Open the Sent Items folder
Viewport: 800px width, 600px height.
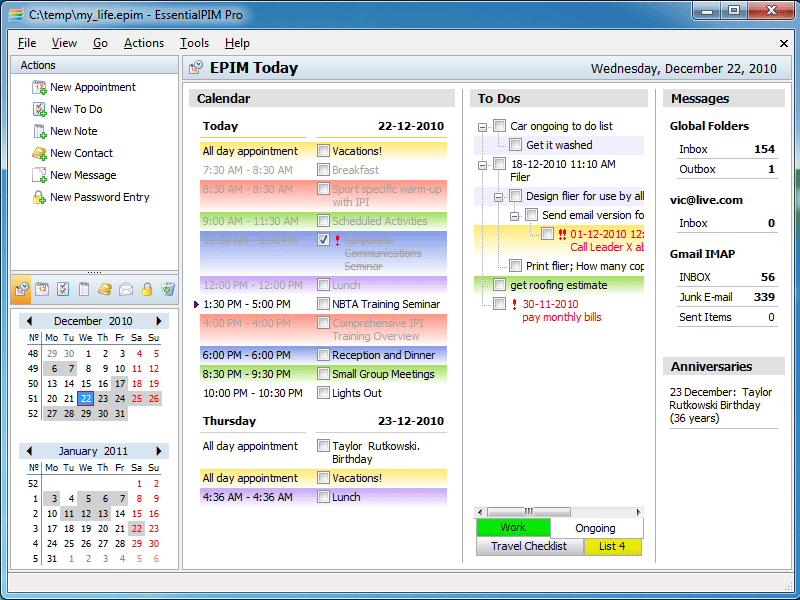pos(727,317)
